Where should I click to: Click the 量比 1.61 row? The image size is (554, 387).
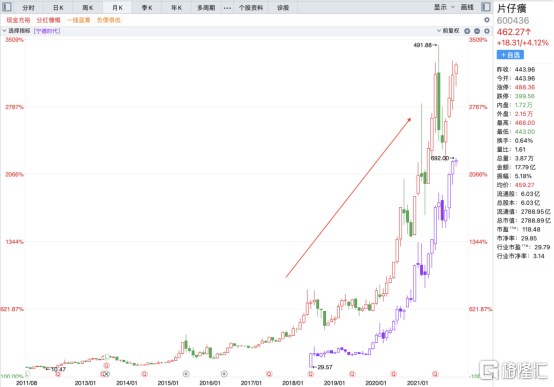[x=511, y=149]
